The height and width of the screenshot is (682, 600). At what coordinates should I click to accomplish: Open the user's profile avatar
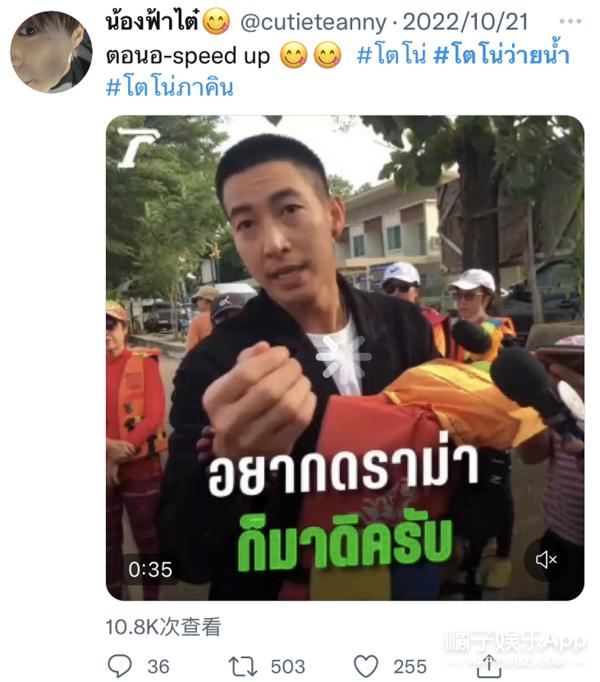[x=51, y=52]
